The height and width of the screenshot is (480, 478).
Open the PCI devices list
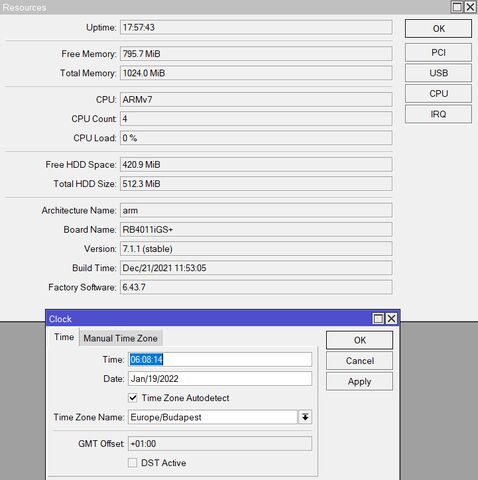438,52
